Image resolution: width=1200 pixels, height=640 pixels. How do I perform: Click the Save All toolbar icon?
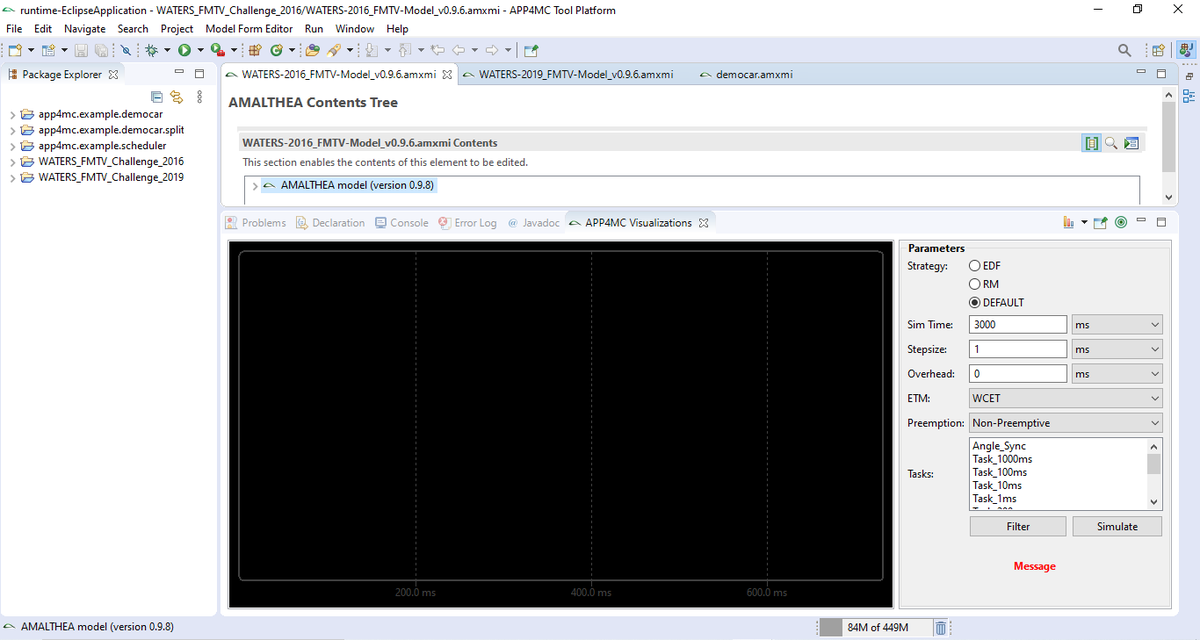101,50
